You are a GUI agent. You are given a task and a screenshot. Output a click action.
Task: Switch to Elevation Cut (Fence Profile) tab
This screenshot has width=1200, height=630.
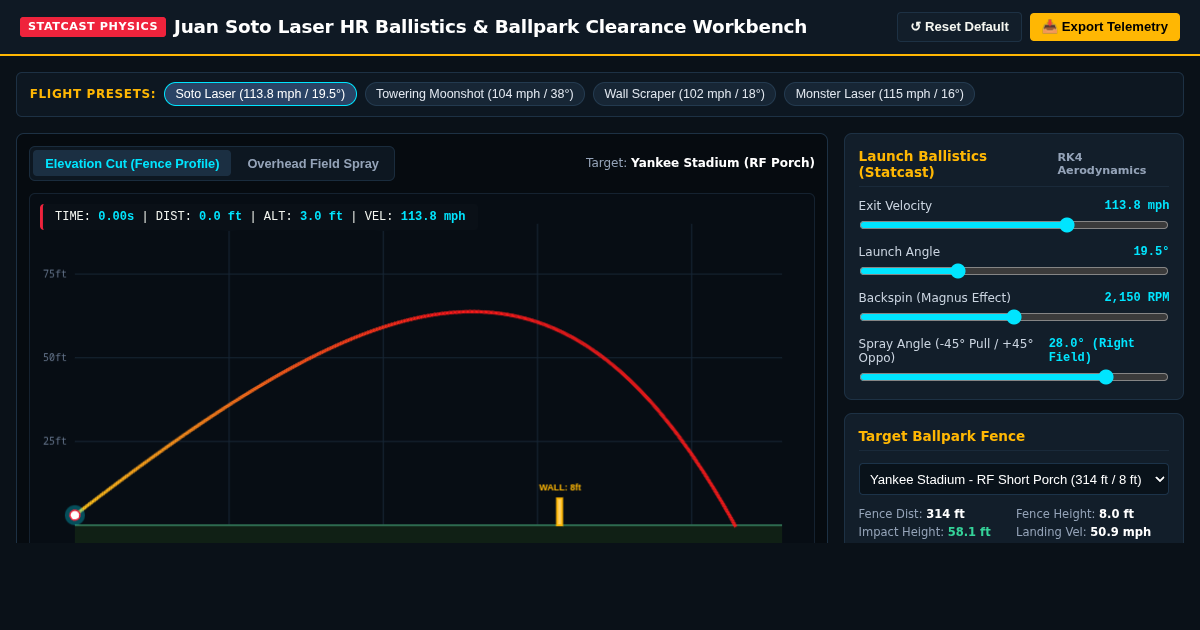tap(132, 163)
